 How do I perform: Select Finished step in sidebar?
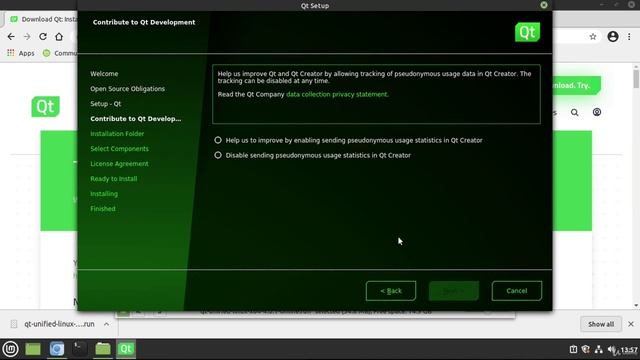tap(103, 209)
